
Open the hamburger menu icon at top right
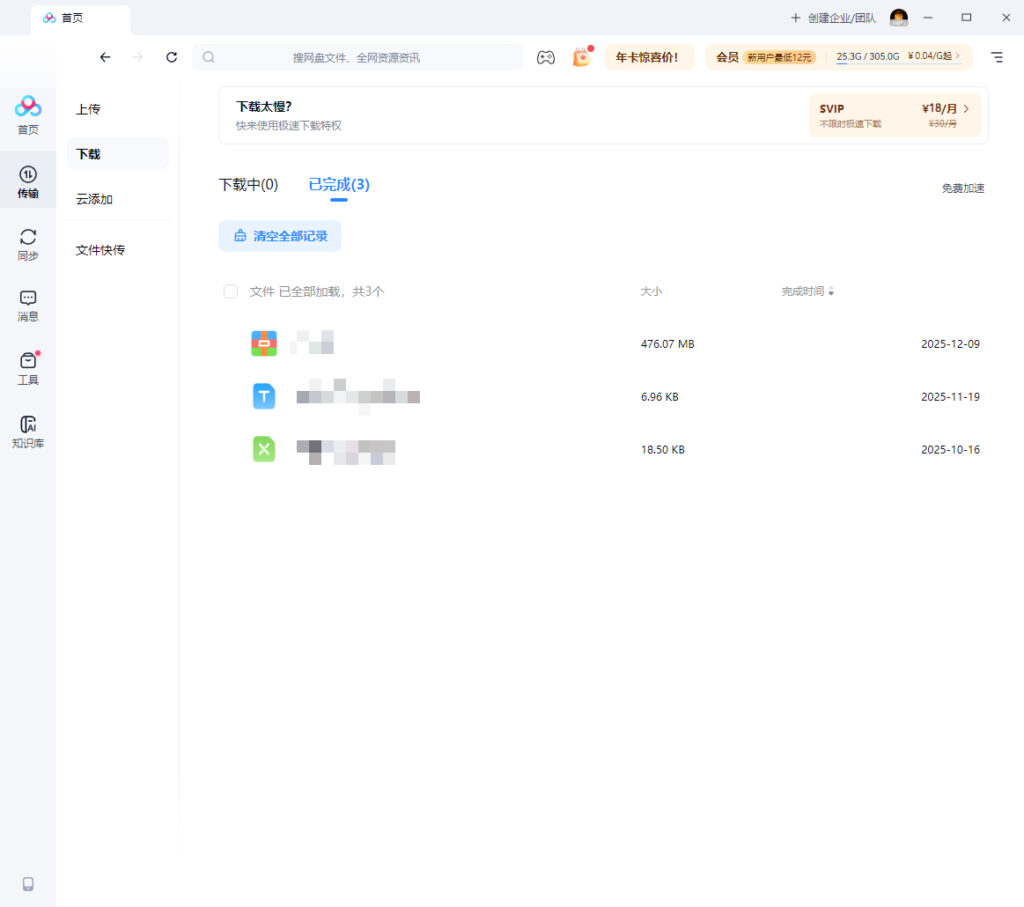tap(997, 57)
